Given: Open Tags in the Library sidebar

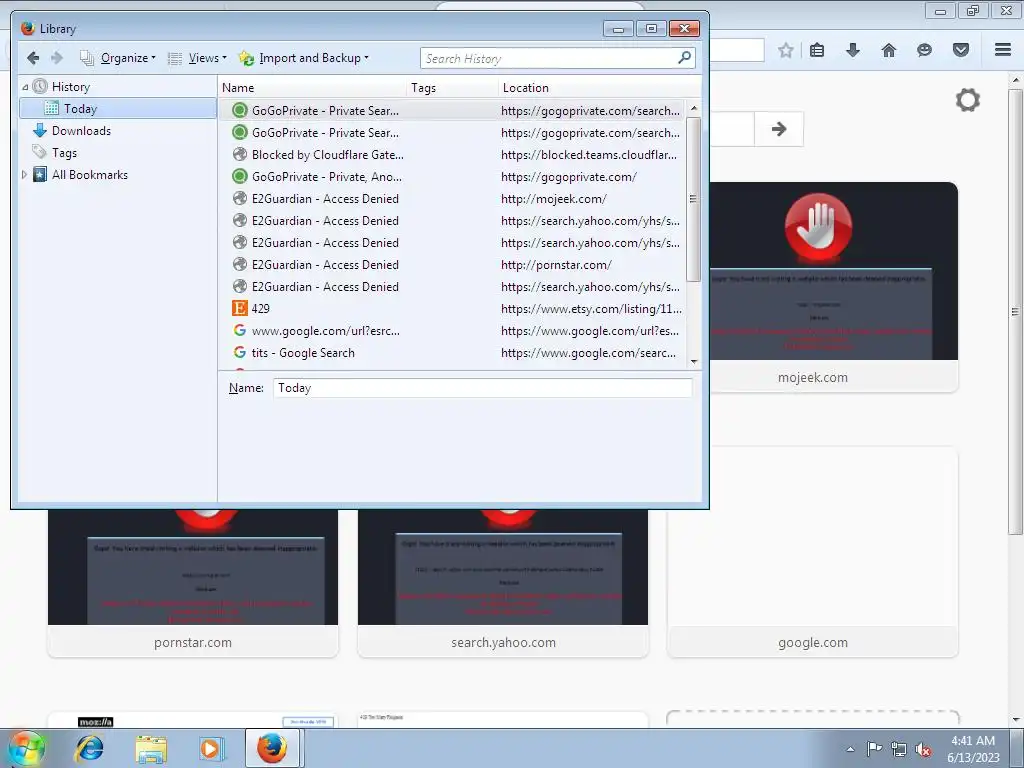Looking at the screenshot, I should pos(64,153).
